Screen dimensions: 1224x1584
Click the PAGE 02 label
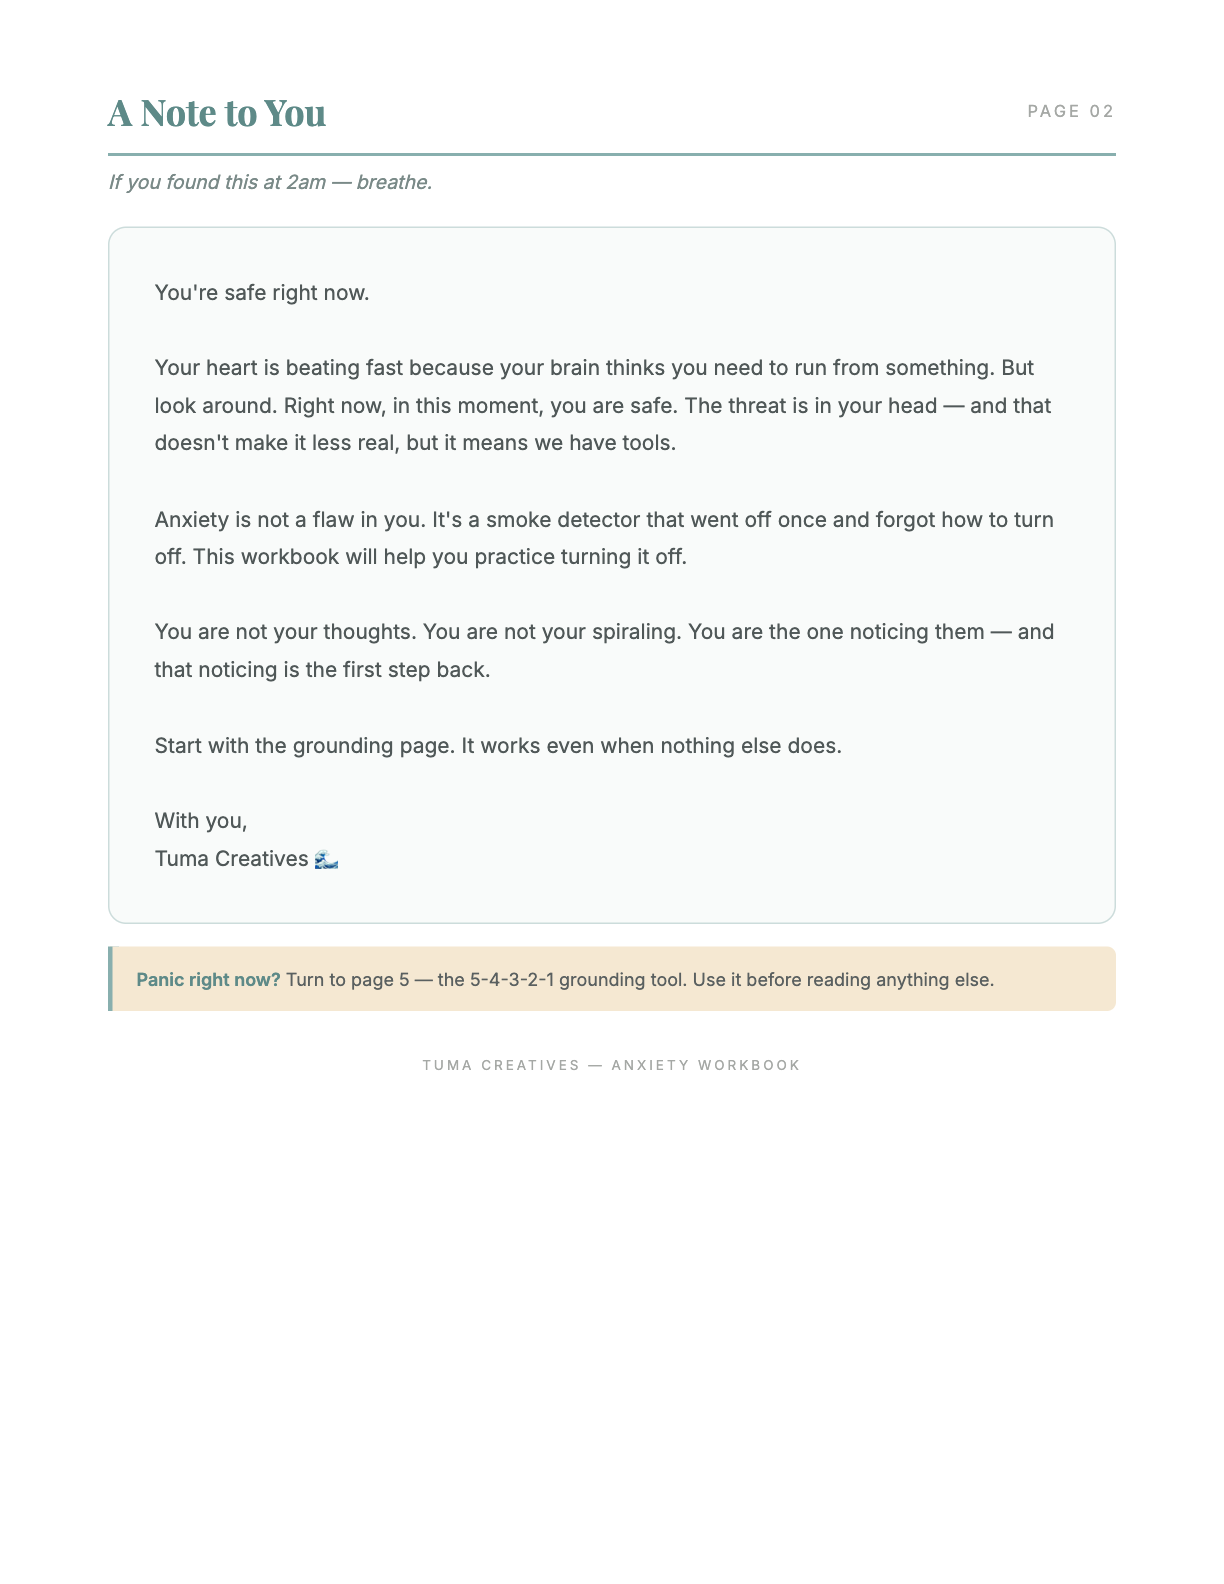pos(1071,111)
